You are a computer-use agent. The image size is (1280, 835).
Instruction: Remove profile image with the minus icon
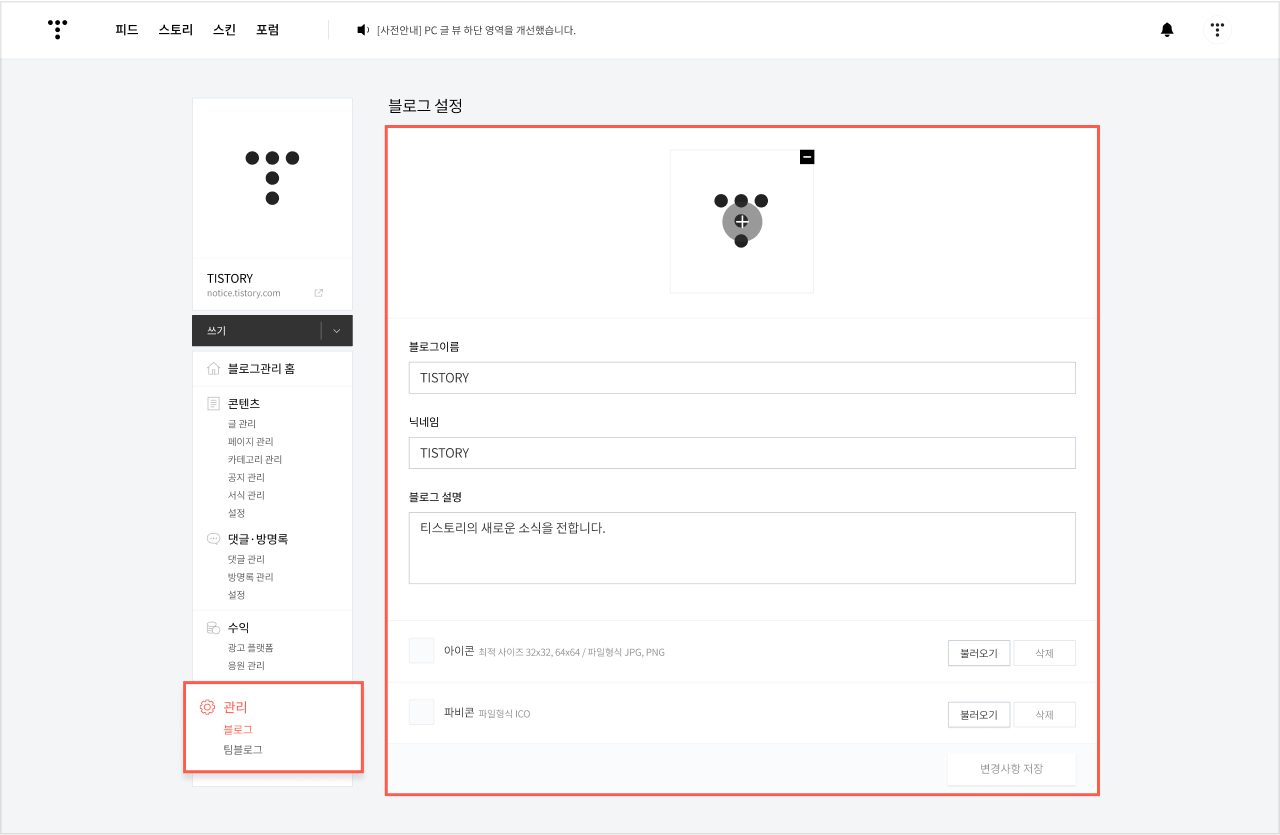(807, 157)
